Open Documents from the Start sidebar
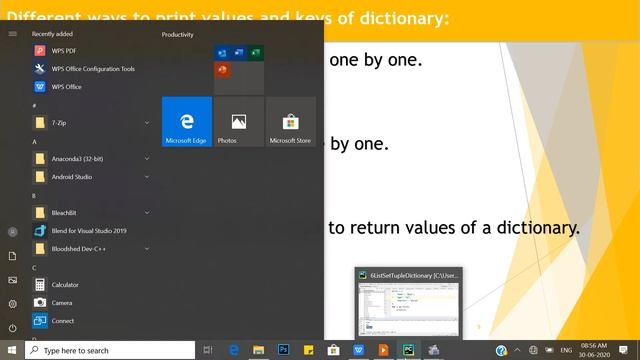The width and height of the screenshot is (640, 360). [13, 256]
